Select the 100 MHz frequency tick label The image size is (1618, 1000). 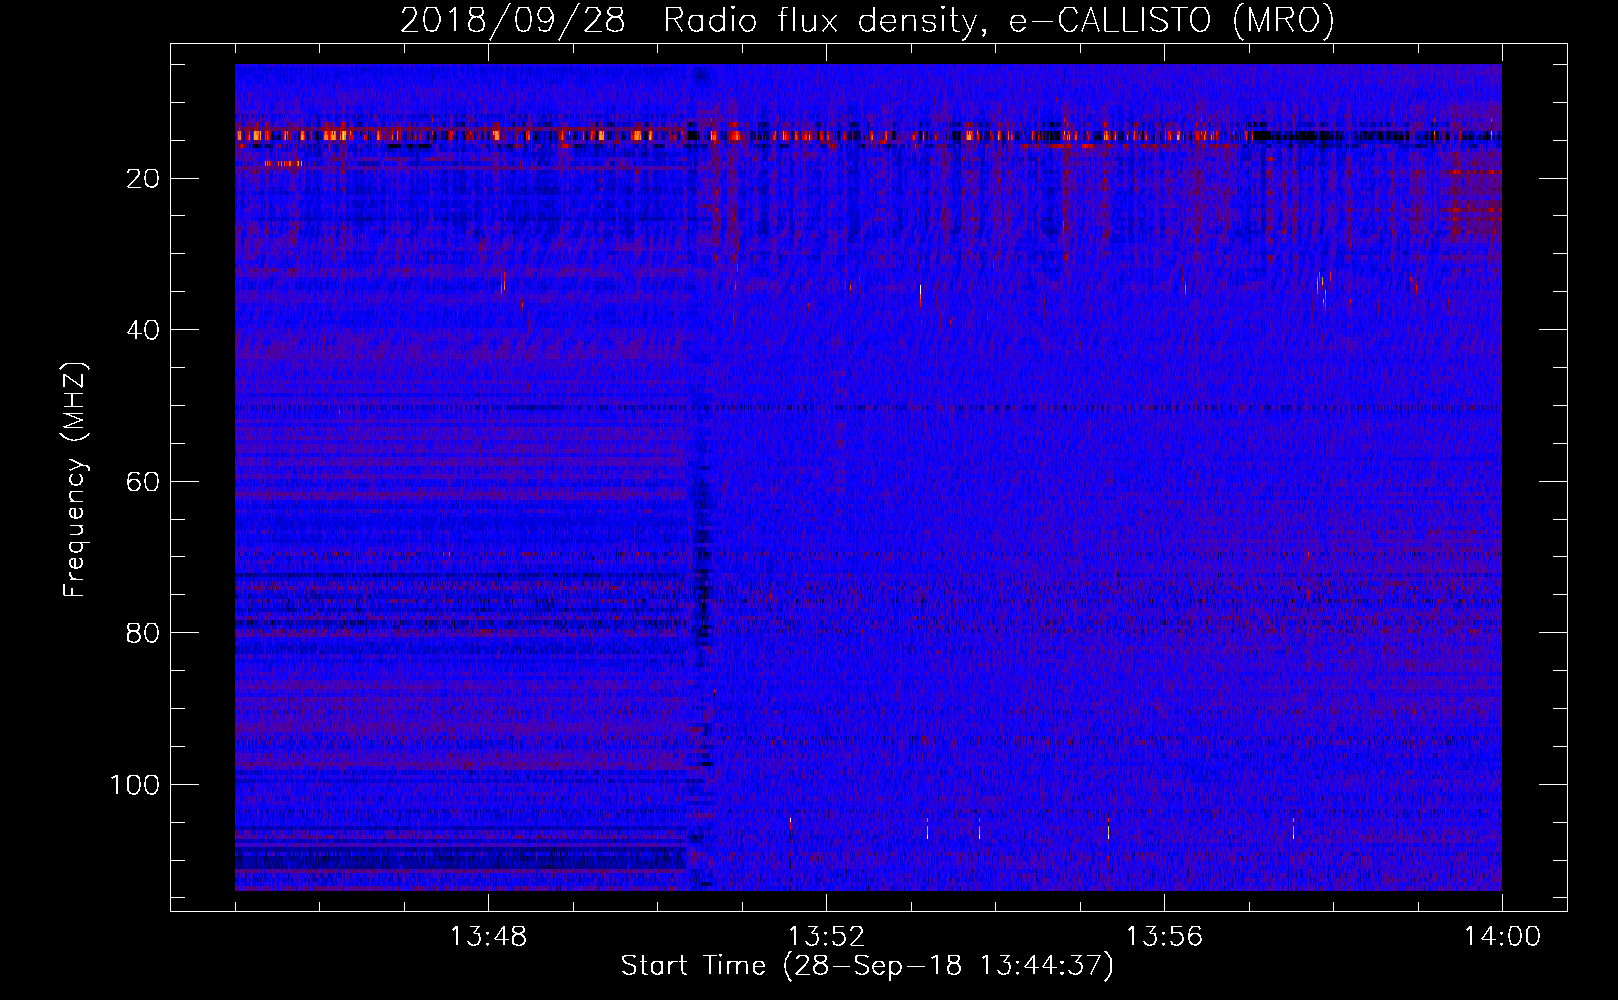(x=135, y=785)
